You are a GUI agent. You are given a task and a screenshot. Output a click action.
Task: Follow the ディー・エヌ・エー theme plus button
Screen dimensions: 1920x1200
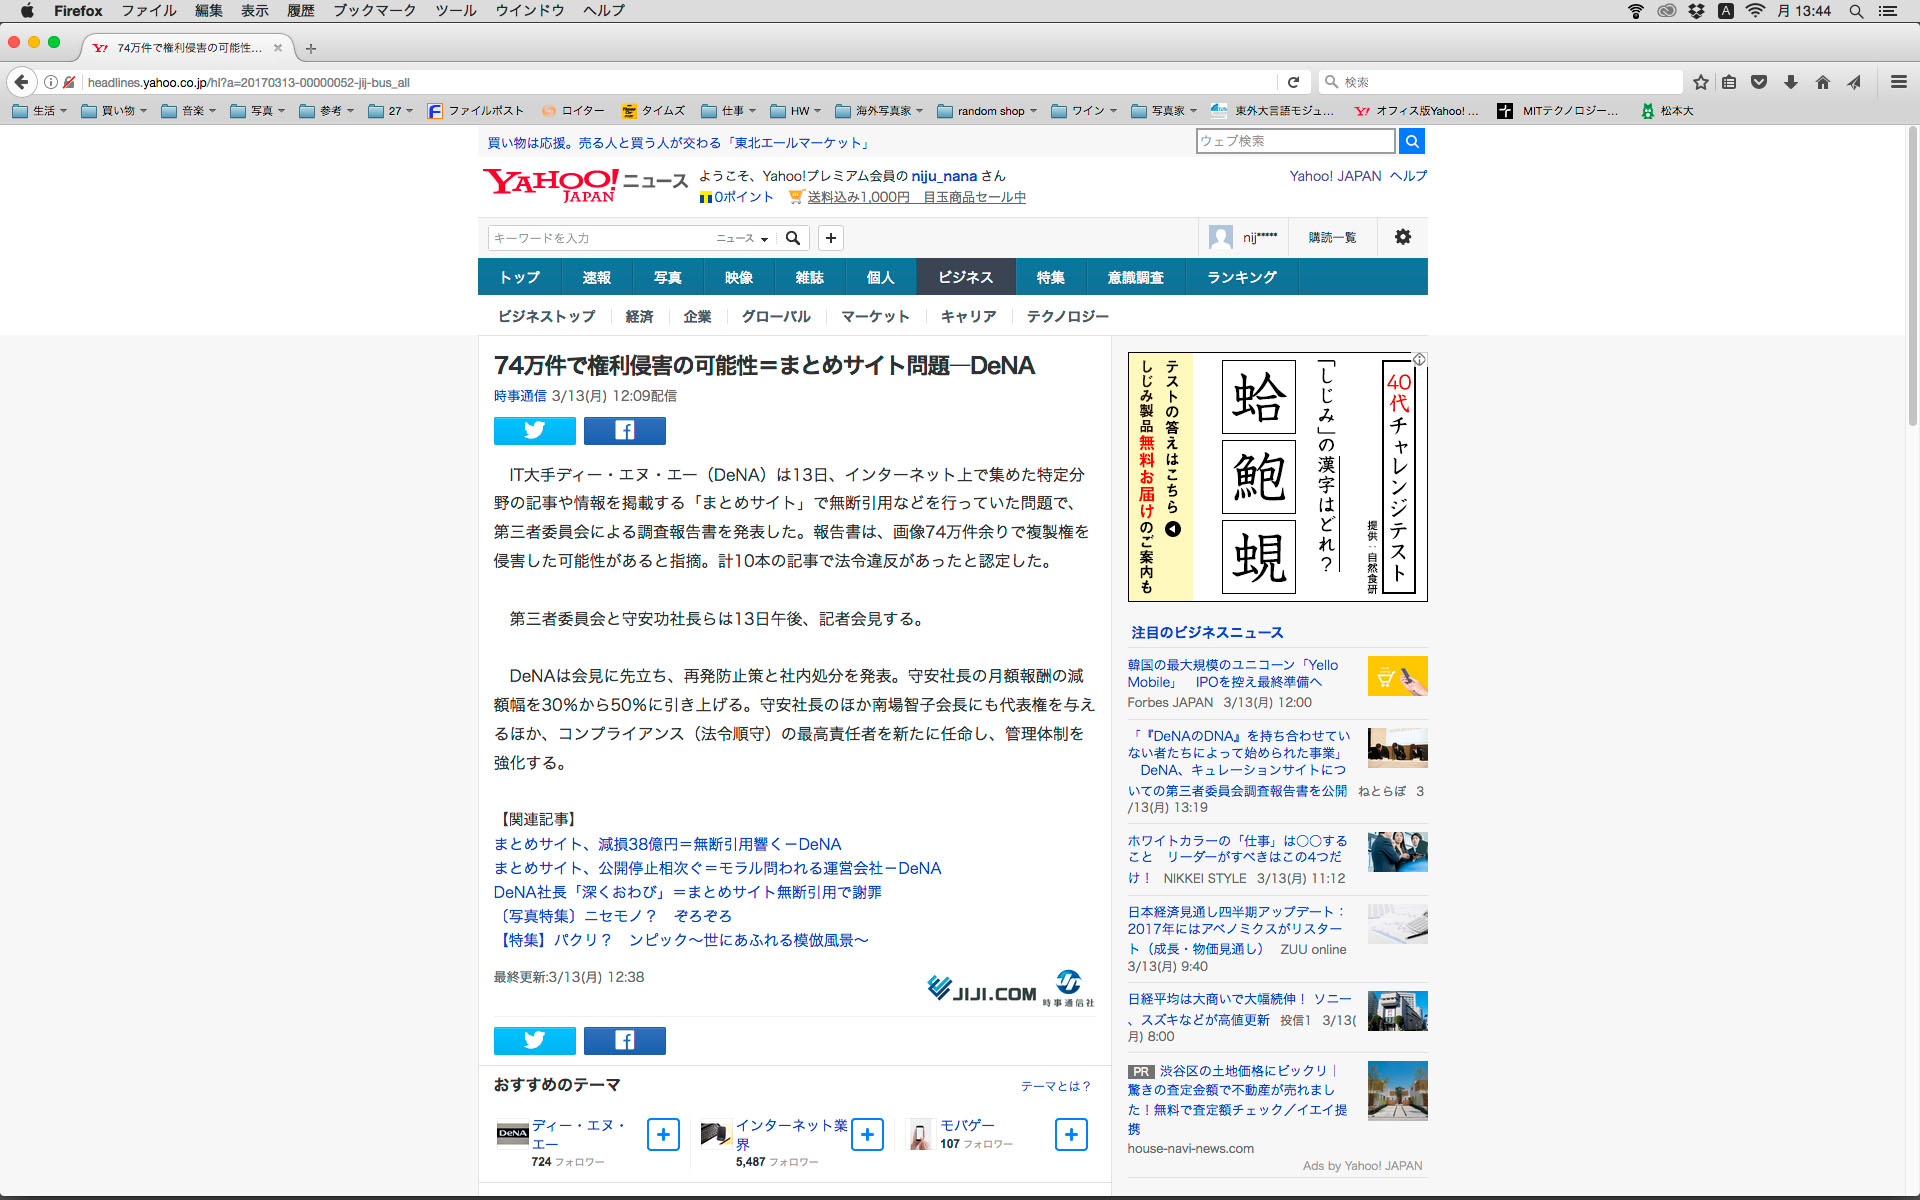[x=663, y=1134]
